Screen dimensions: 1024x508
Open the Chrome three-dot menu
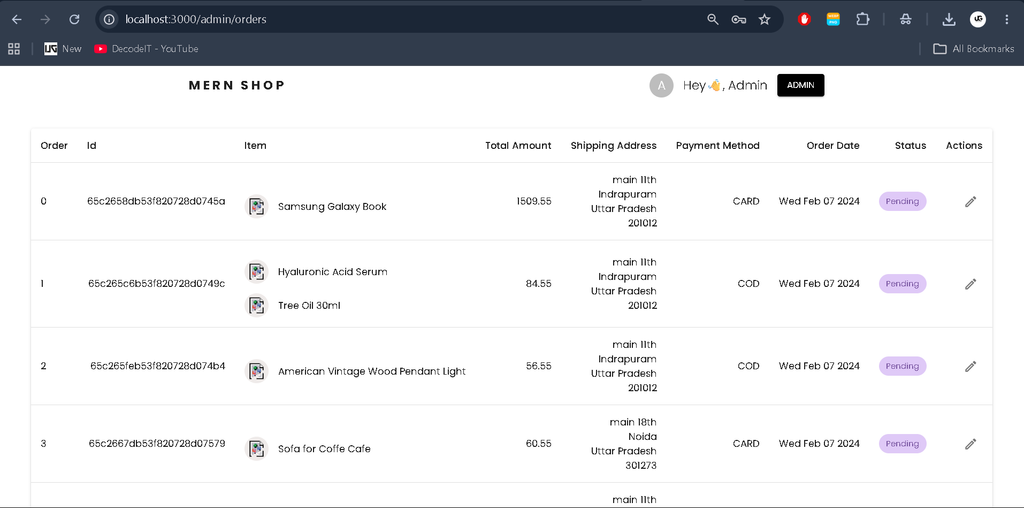[x=1007, y=20]
